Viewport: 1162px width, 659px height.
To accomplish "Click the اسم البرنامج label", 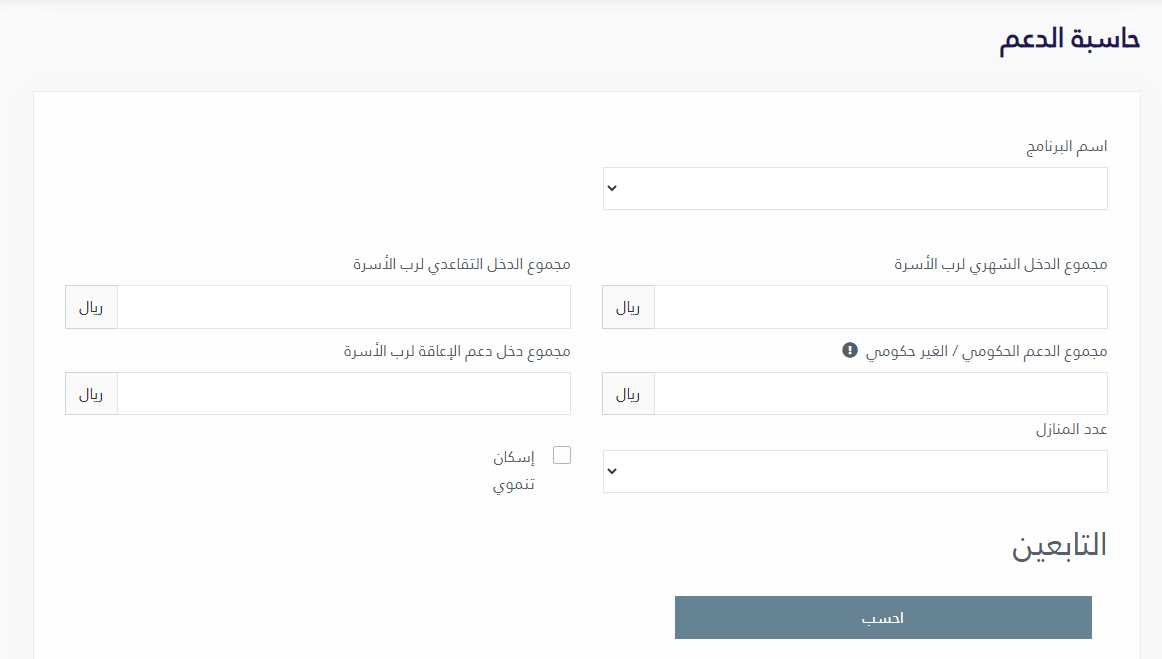I will coord(1066,147).
